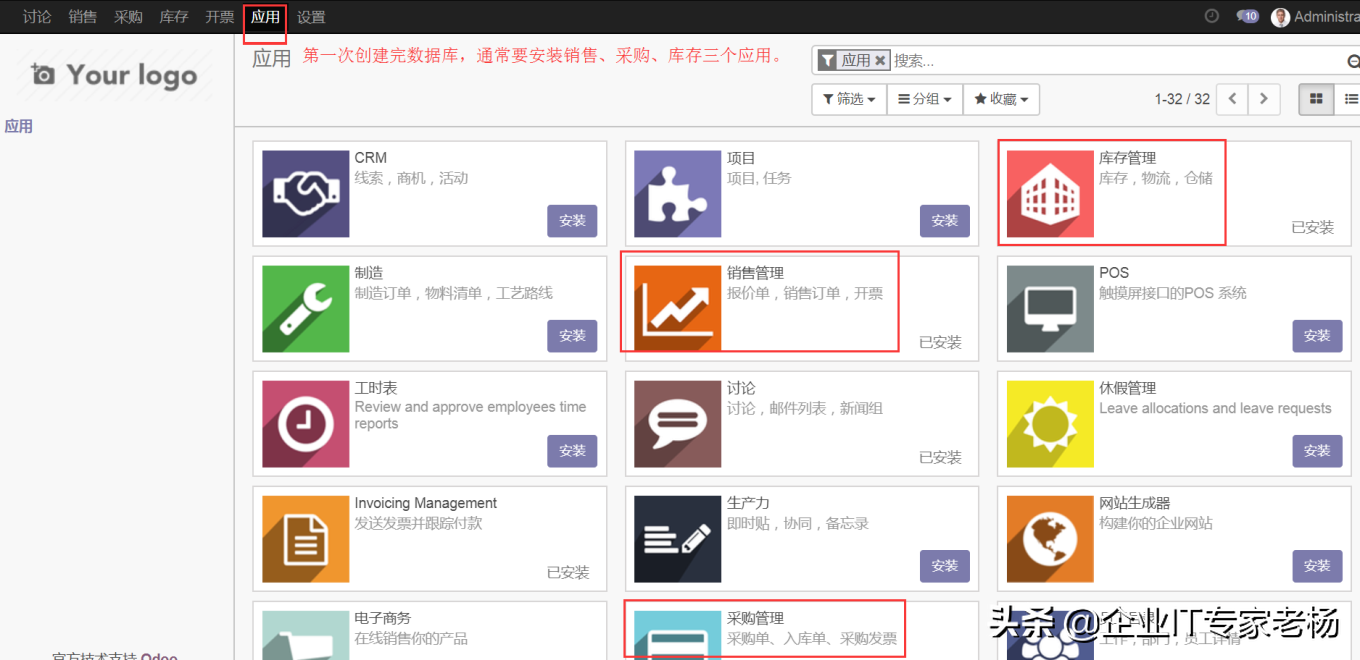Screen dimensions: 1360x660
Task: Click 已安装 label on Invoicing Management card
Action: pos(568,572)
